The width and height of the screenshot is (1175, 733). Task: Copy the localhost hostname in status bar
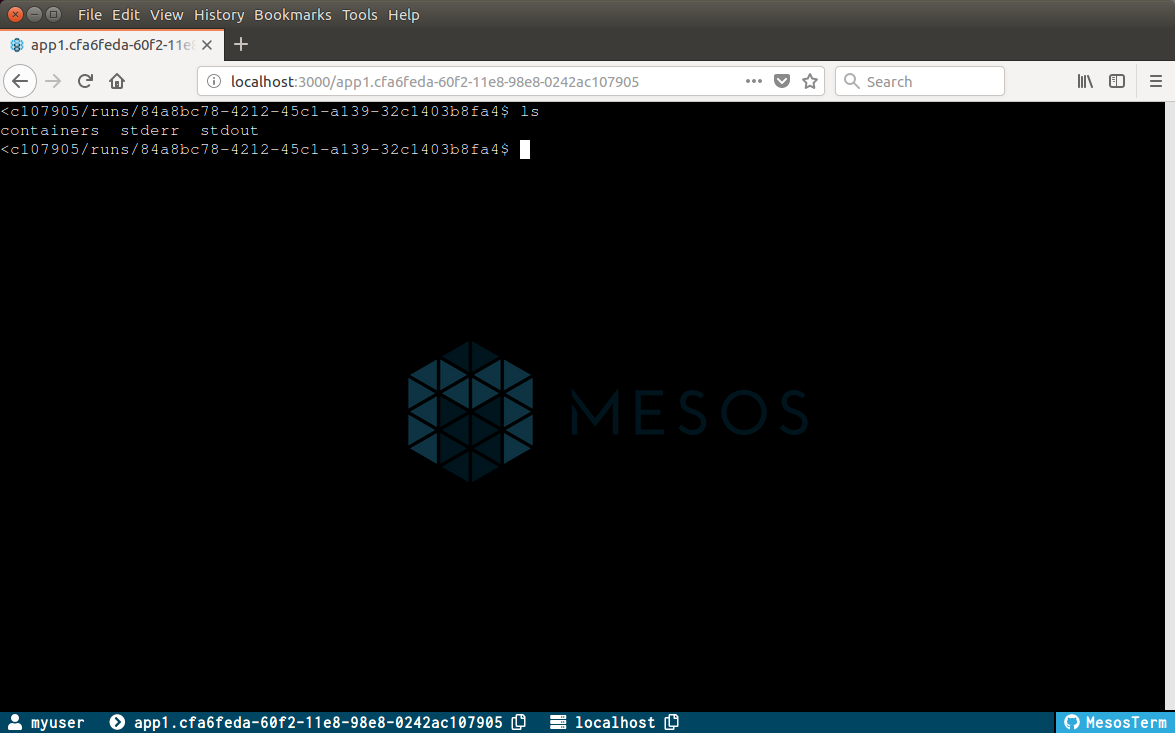click(x=671, y=722)
